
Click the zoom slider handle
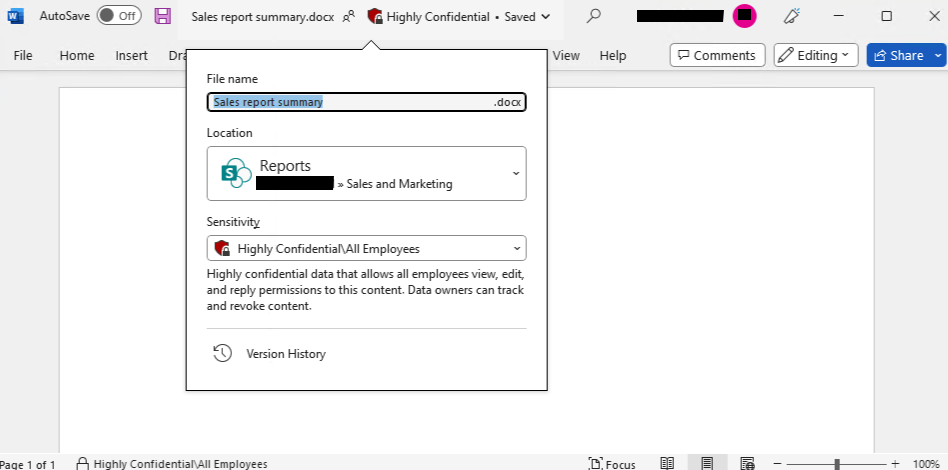click(837, 464)
